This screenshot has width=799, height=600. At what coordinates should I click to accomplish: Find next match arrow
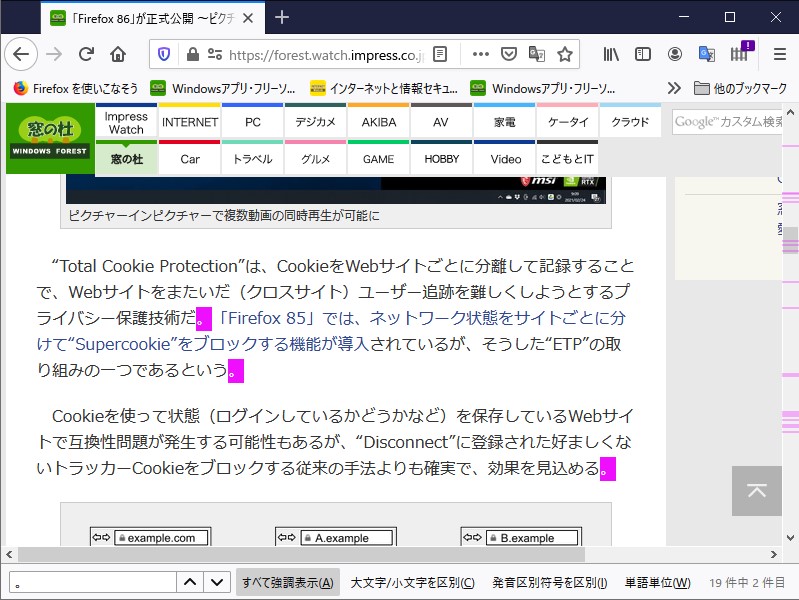(217, 582)
